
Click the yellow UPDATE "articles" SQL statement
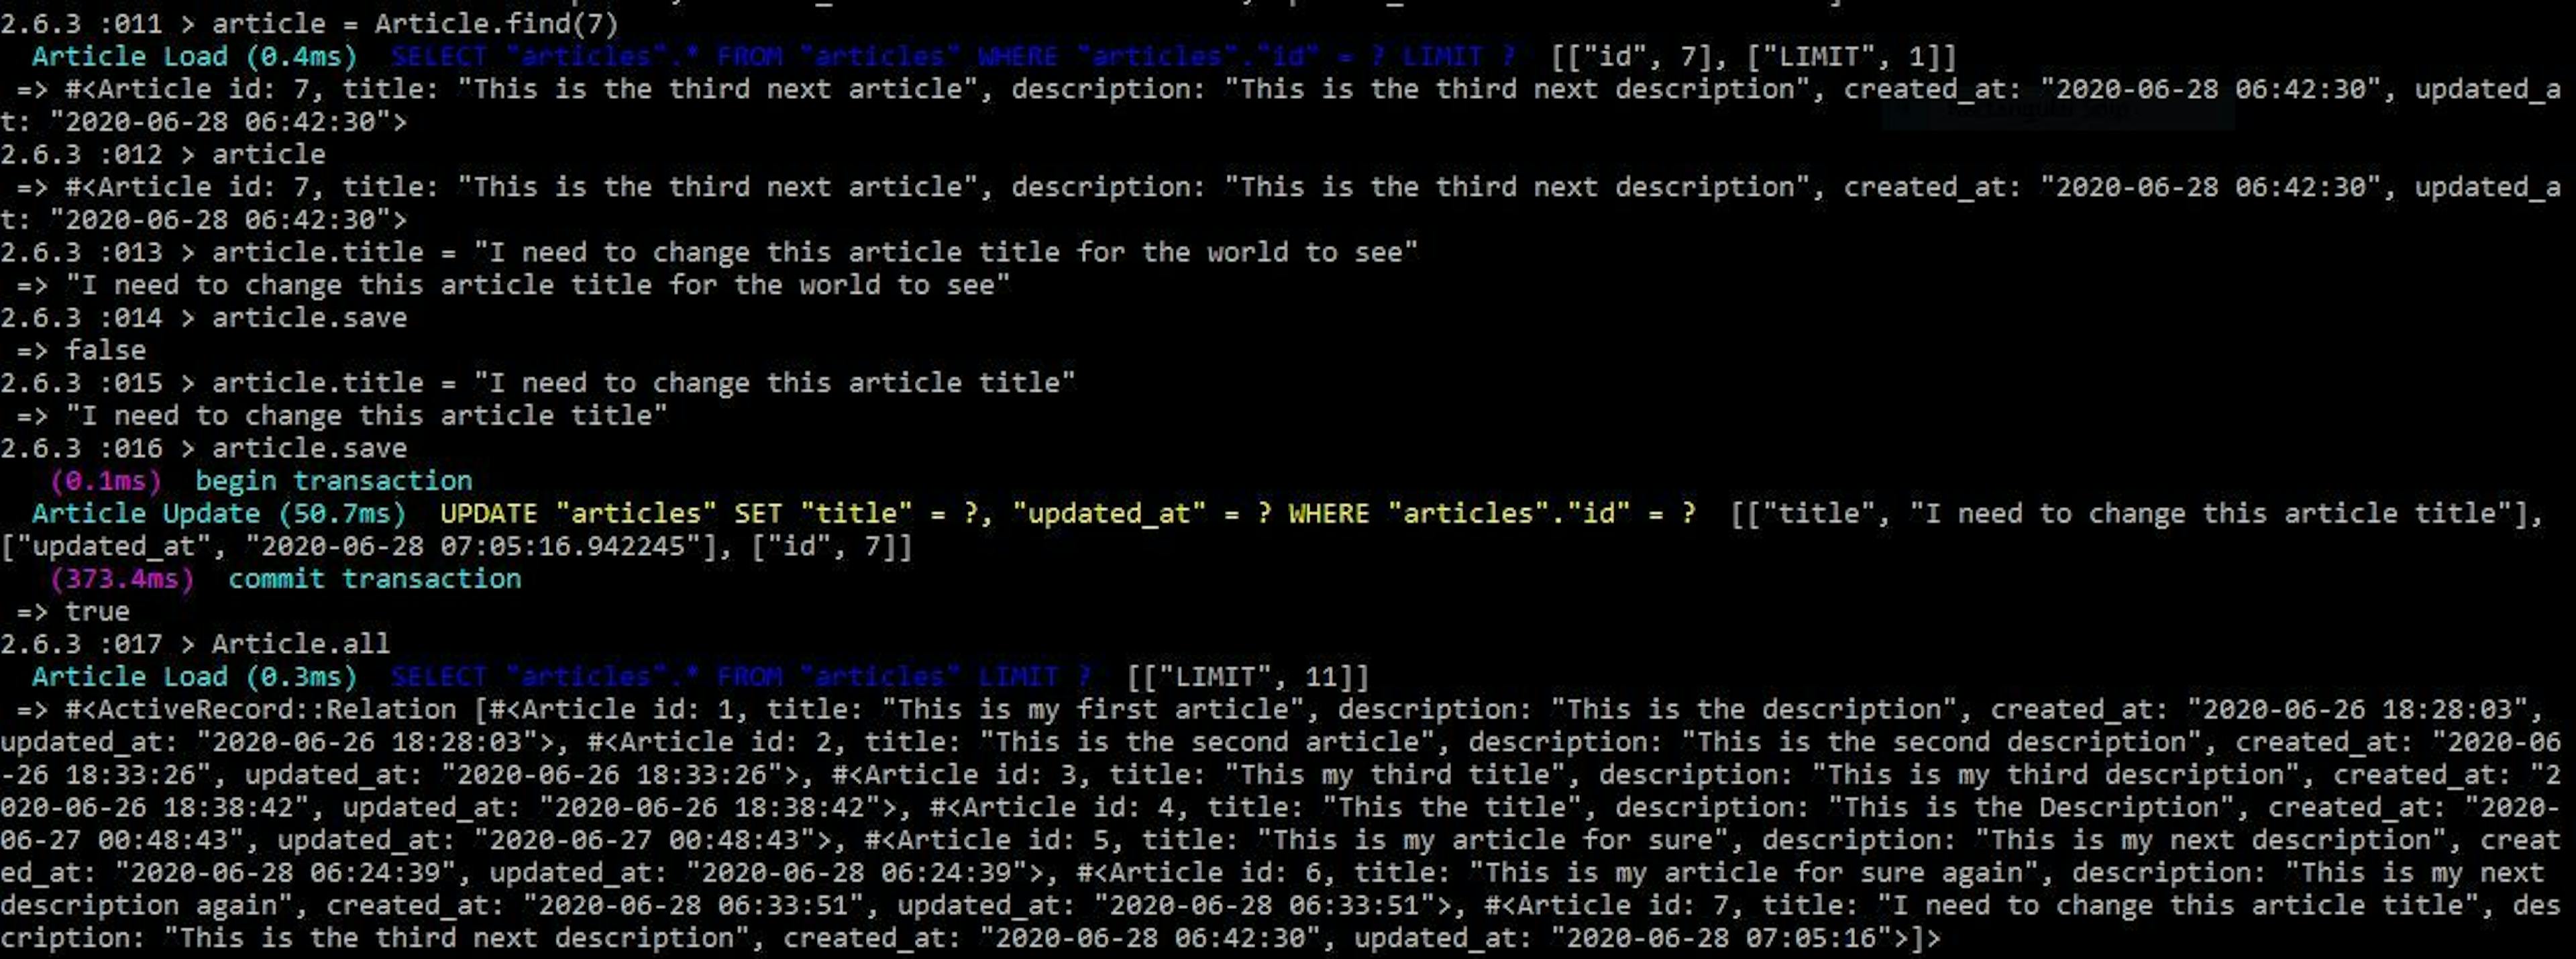pos(1068,513)
